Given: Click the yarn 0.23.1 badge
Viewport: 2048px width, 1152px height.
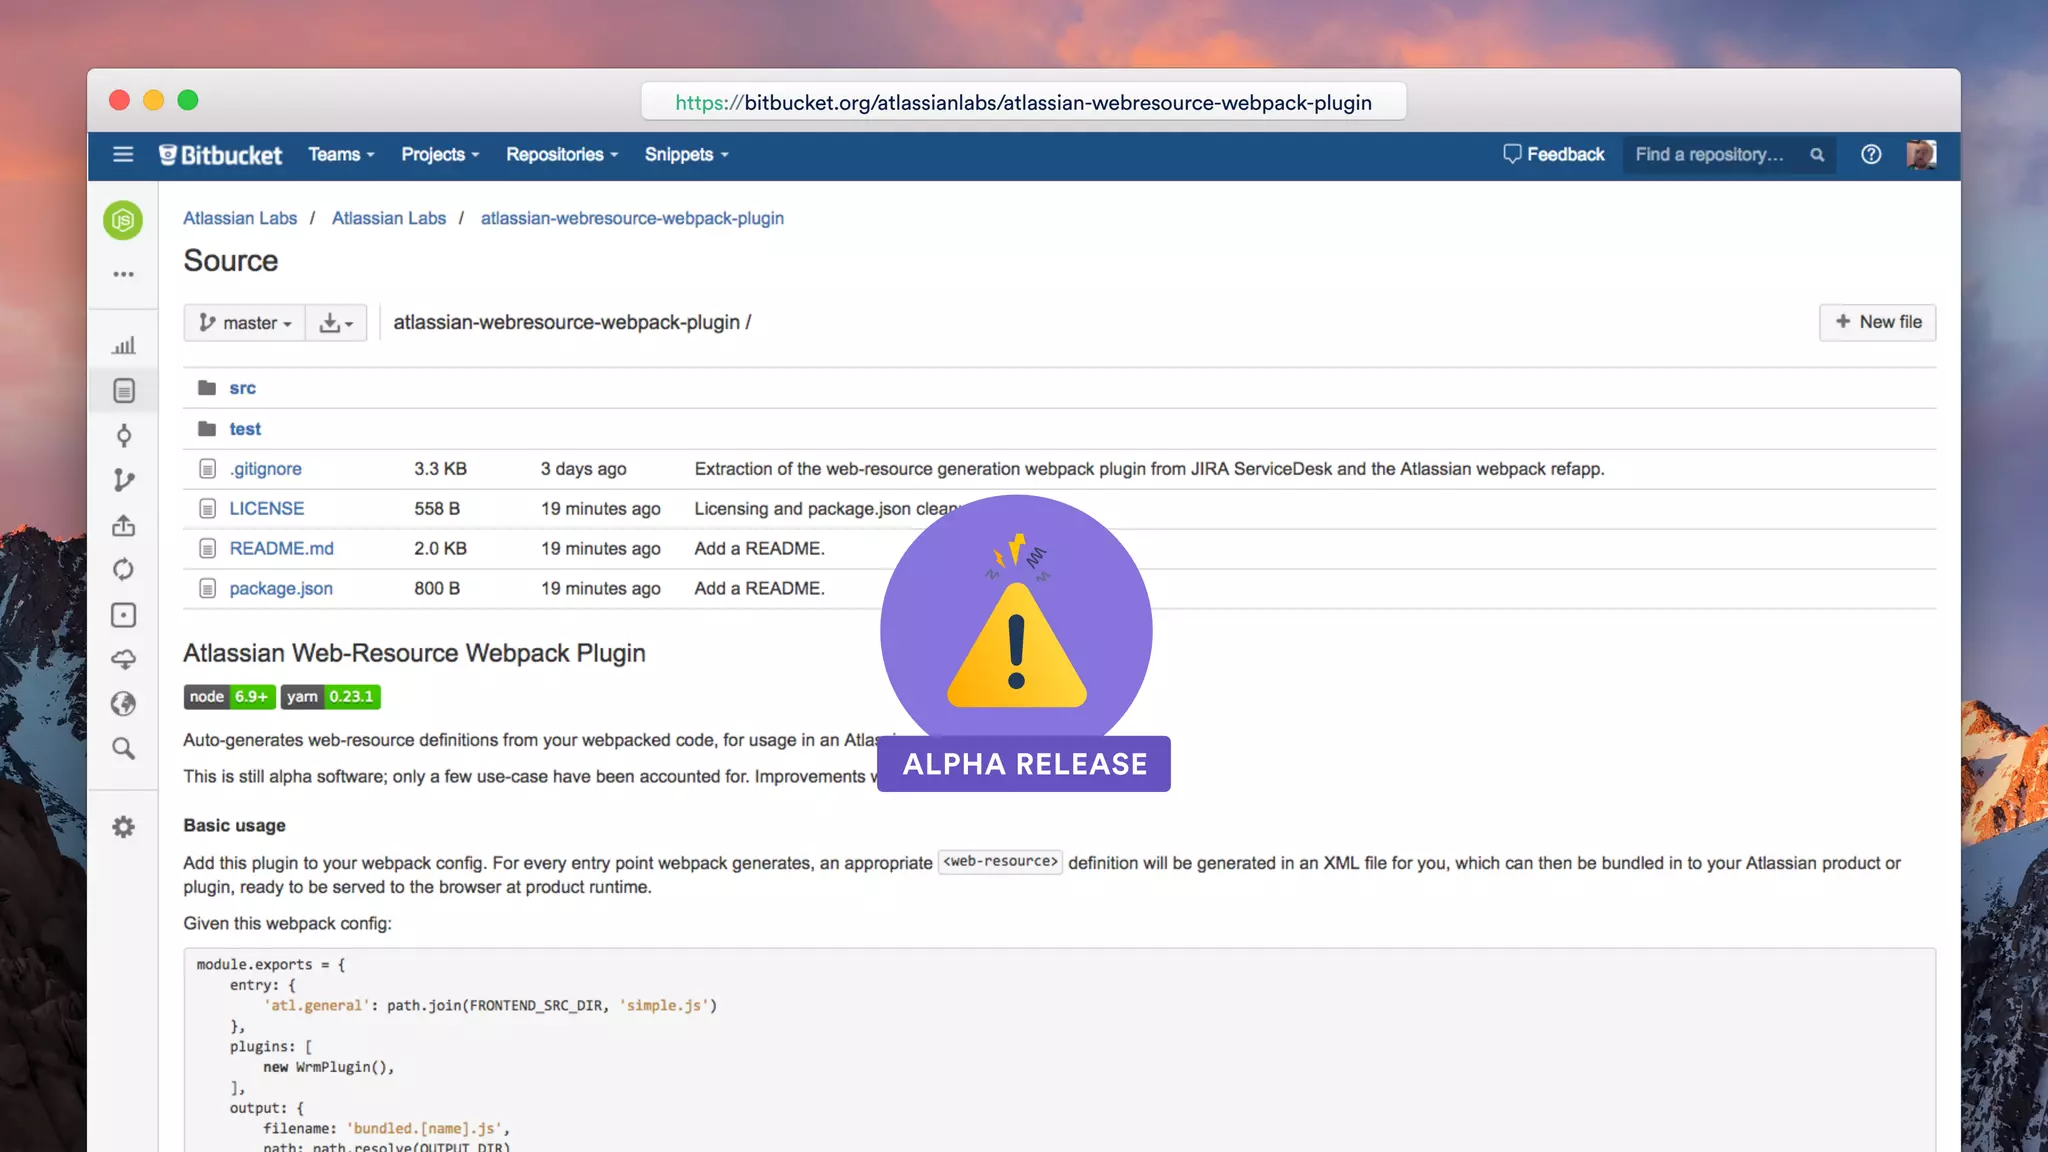Looking at the screenshot, I should 330,697.
